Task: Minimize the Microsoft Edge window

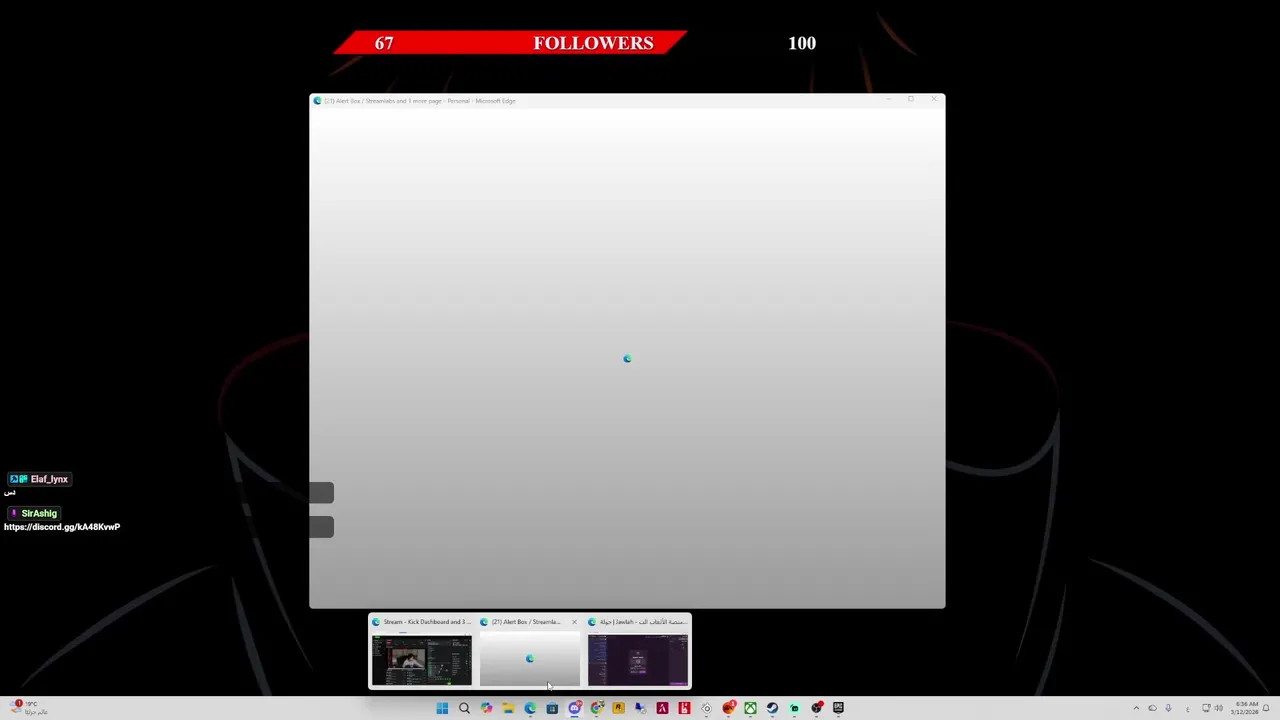Action: click(887, 99)
